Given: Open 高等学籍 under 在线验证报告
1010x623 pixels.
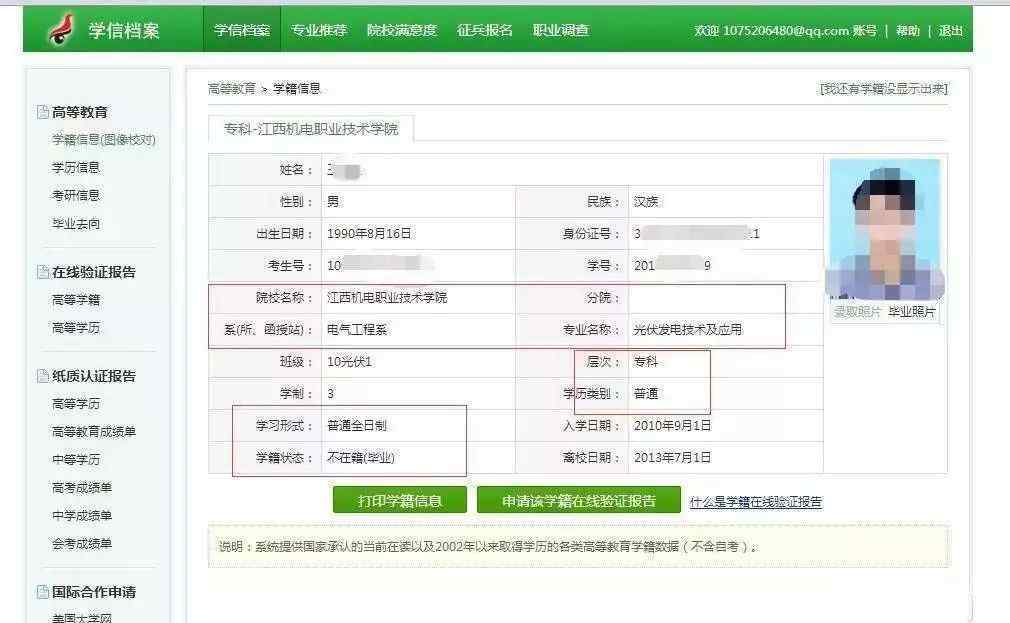Looking at the screenshot, I should click(76, 300).
